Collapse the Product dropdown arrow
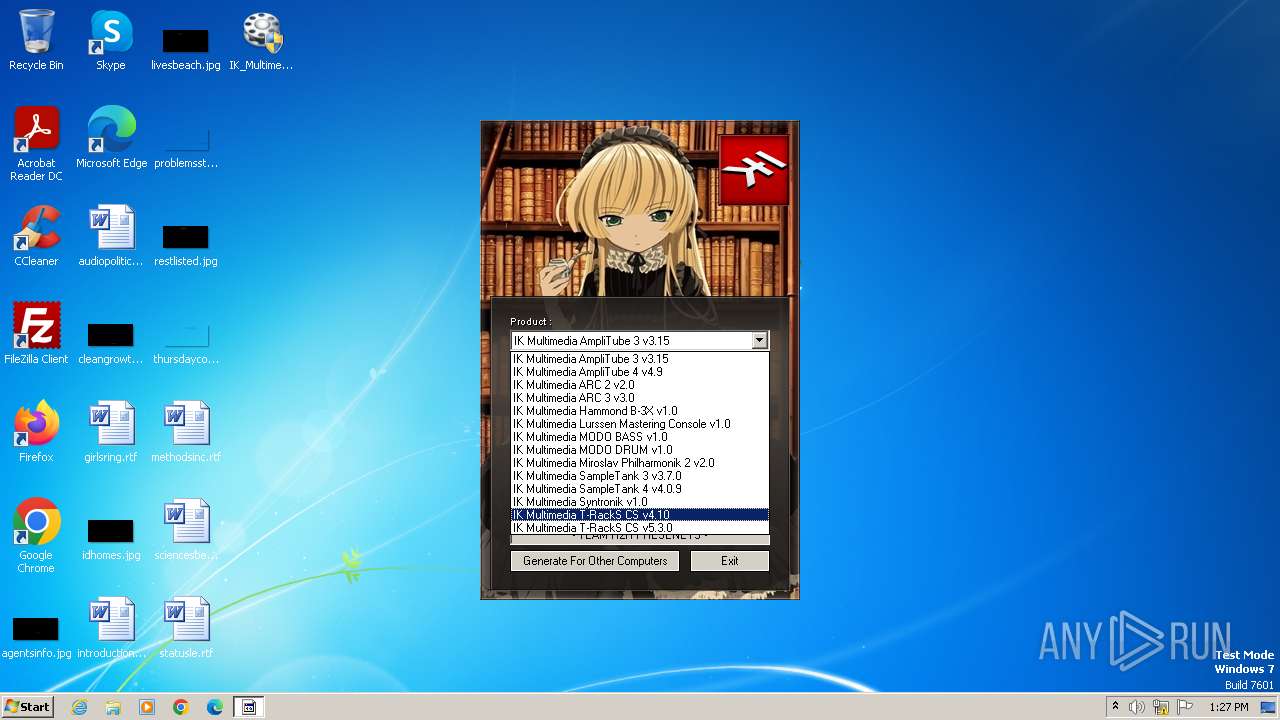 (759, 341)
